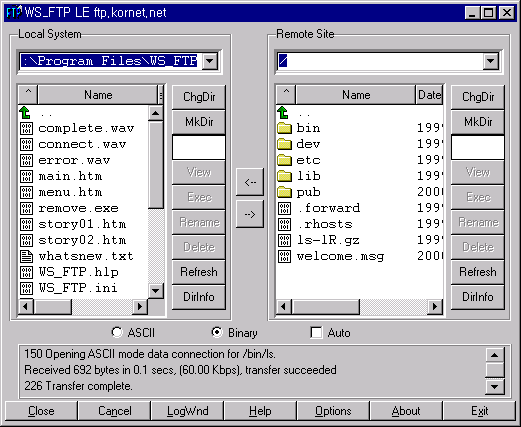
Task: Click local file list scroll-down arrow
Action: pyautogui.click(x=156, y=291)
